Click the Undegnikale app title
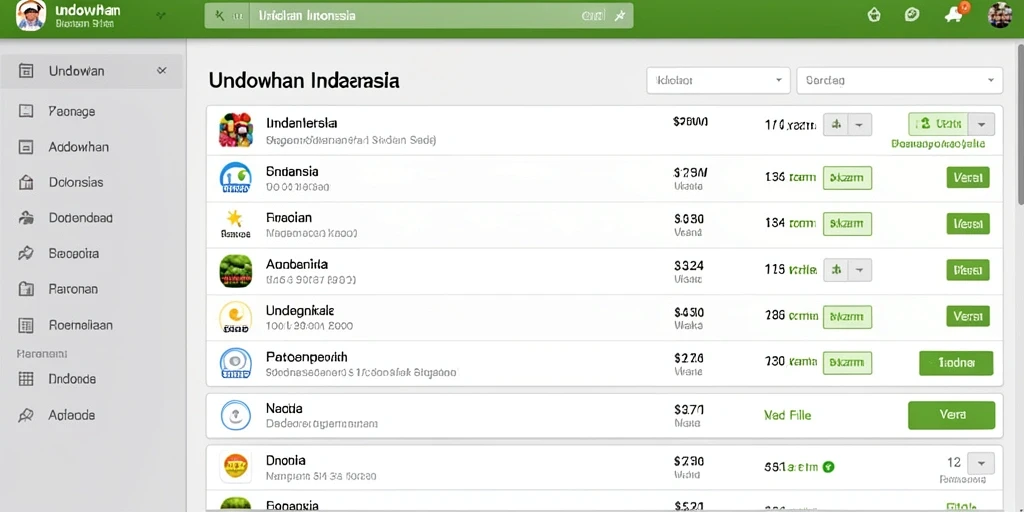The image size is (1024, 512). [300, 310]
